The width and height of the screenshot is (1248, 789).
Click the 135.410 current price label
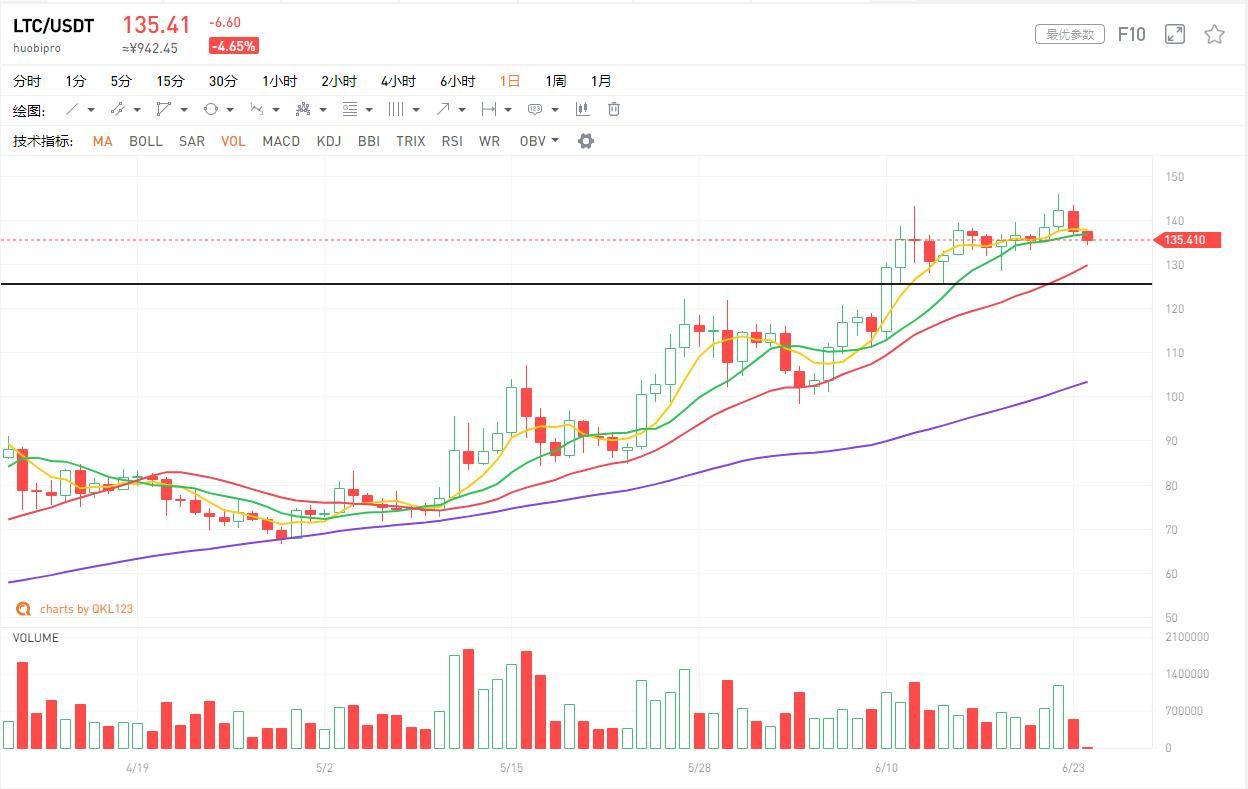coord(1187,240)
